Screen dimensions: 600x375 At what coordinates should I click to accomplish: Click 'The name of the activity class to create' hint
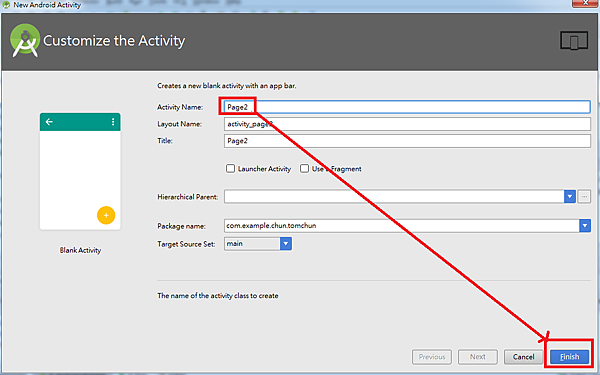218,296
